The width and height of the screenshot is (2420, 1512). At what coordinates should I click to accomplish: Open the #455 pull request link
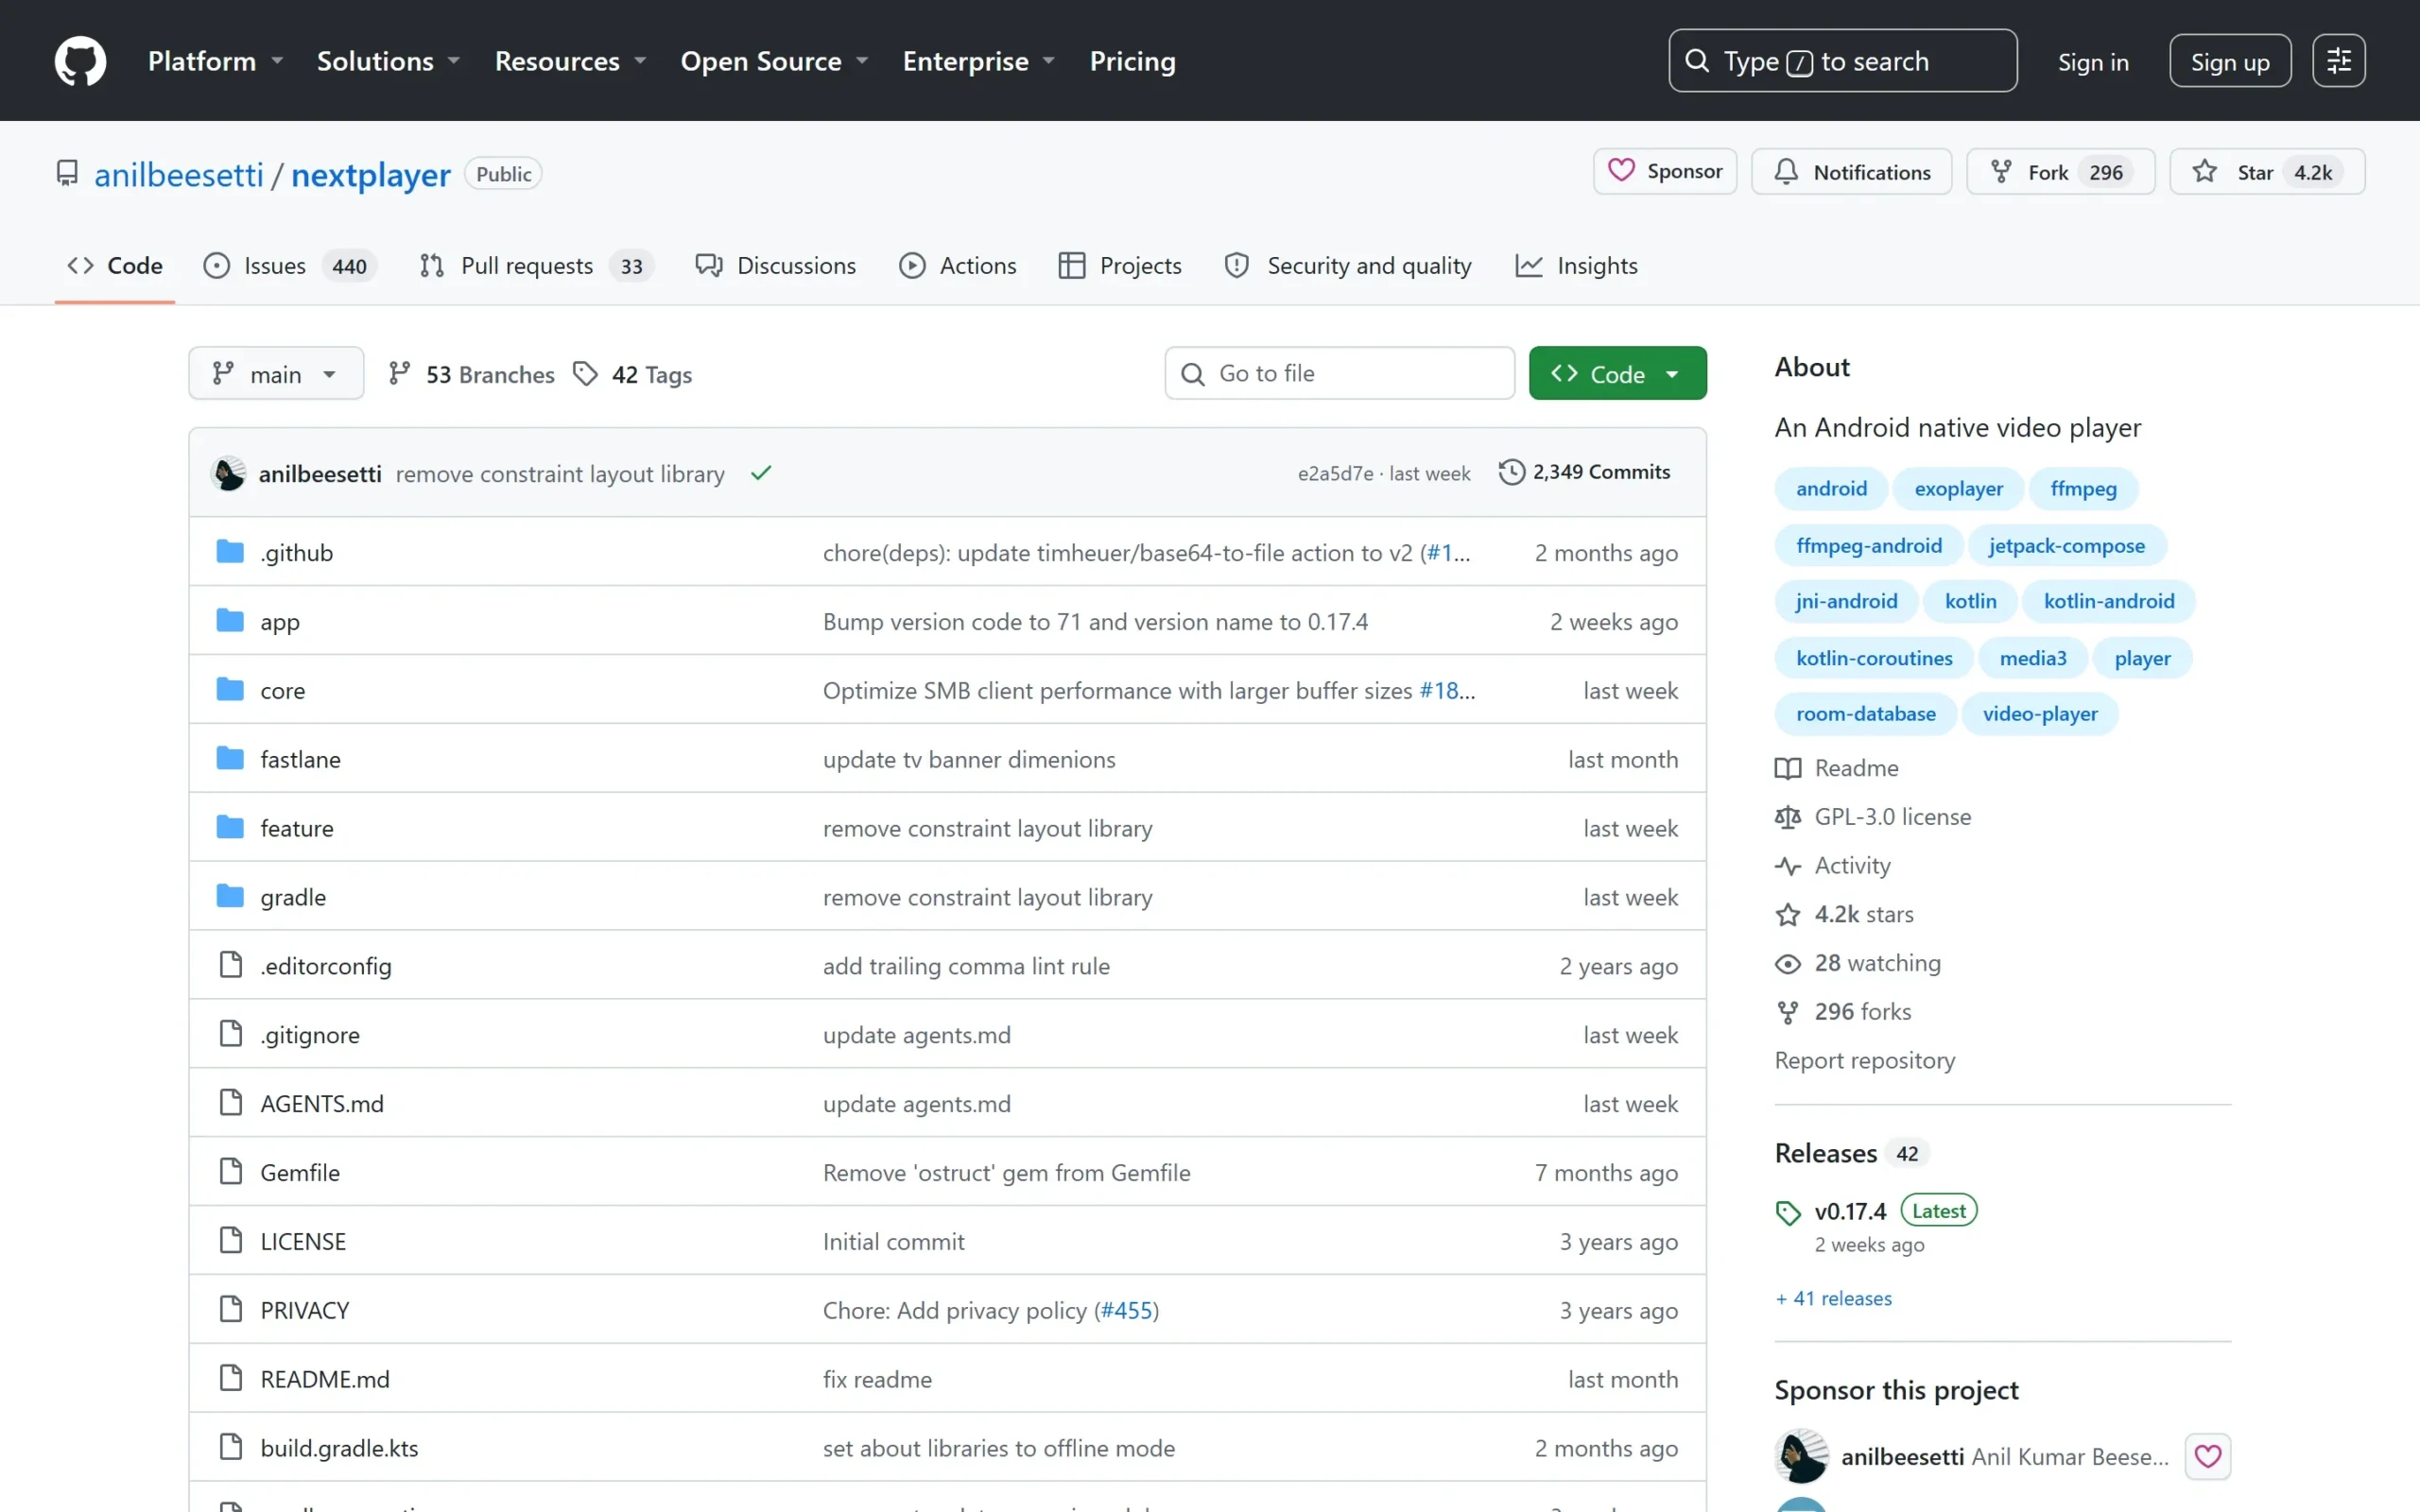[1126, 1310]
